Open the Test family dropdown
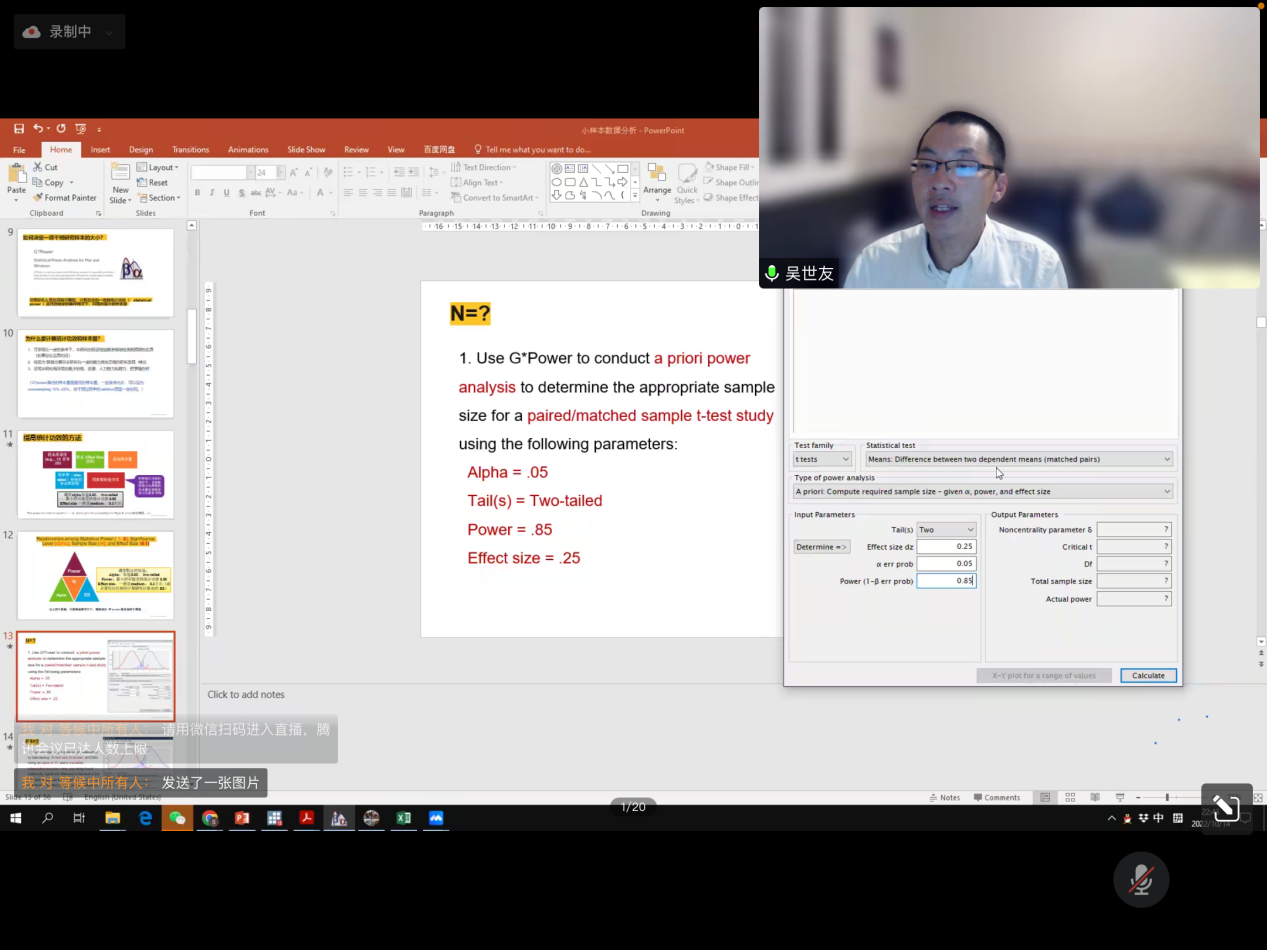 click(822, 459)
